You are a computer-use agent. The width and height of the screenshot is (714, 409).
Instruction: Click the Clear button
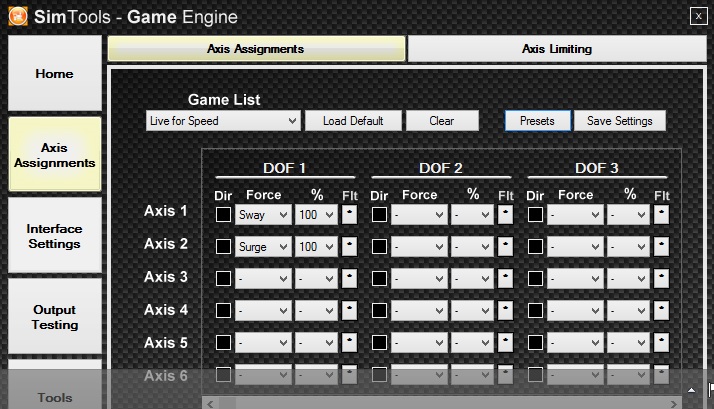point(442,121)
